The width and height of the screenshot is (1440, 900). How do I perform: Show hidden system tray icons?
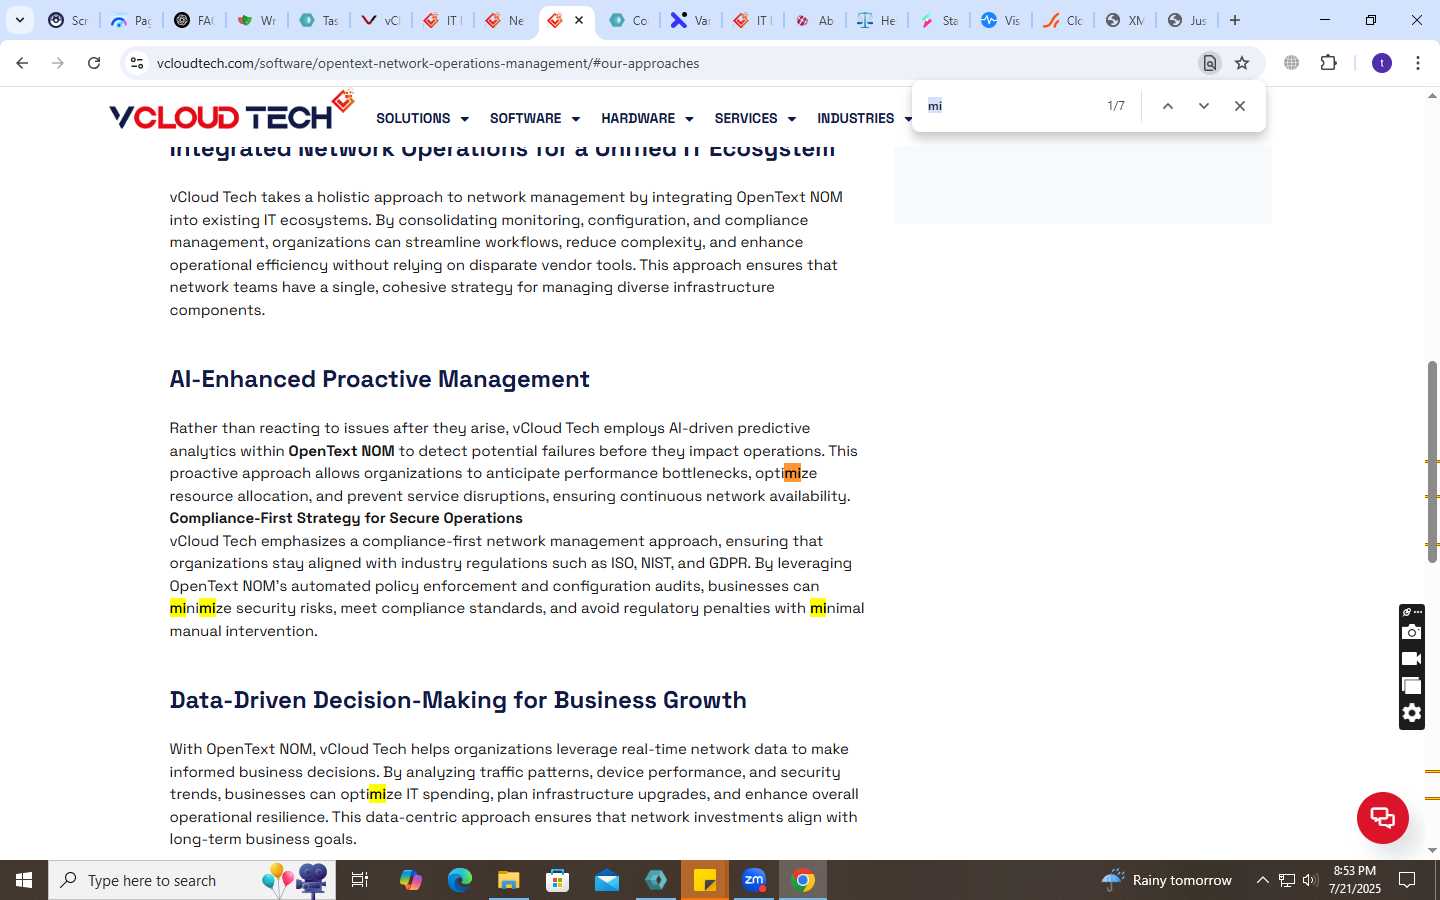(x=1262, y=880)
